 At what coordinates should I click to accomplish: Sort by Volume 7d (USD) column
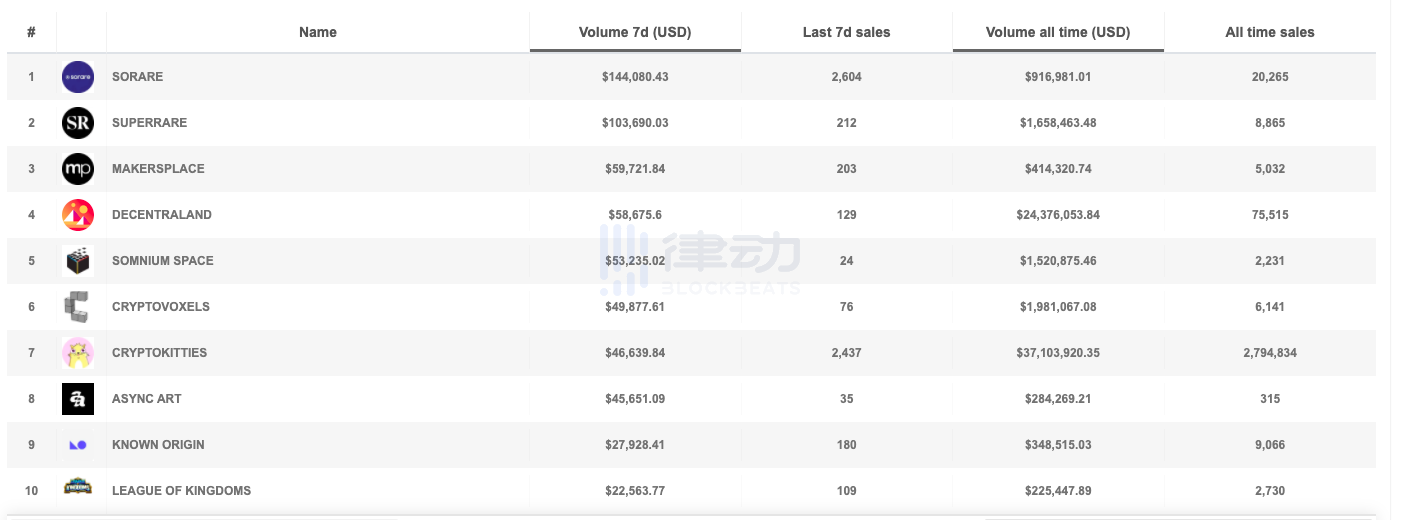click(635, 32)
